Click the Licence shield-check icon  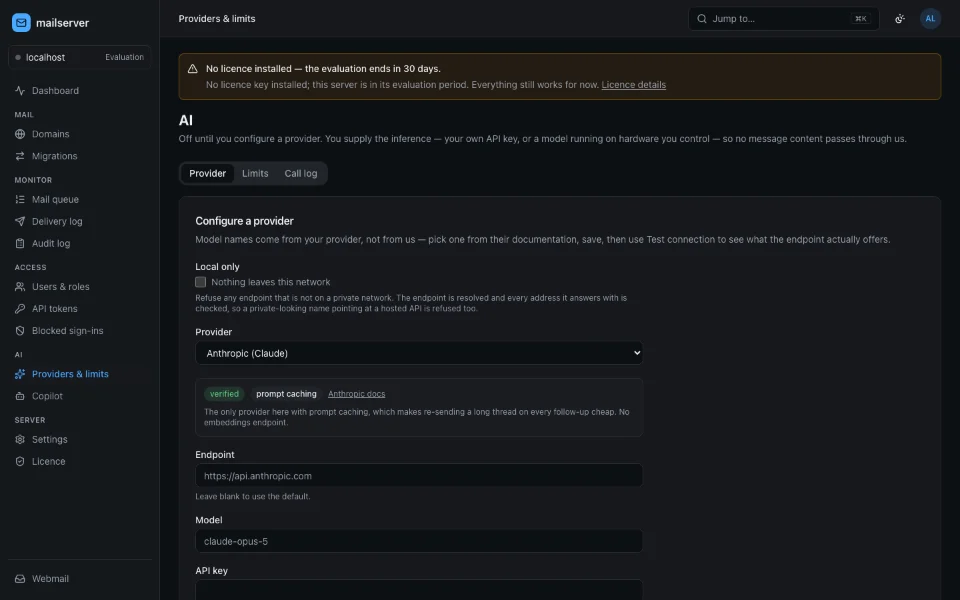(x=20, y=462)
